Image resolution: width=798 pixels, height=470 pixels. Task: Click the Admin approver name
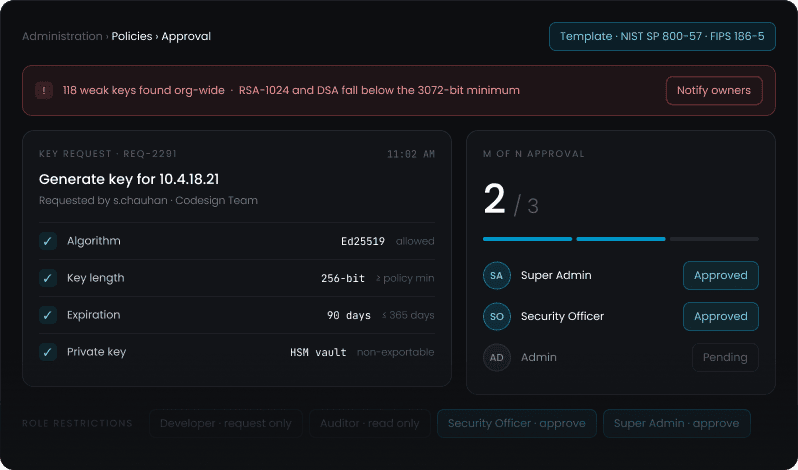(538, 358)
